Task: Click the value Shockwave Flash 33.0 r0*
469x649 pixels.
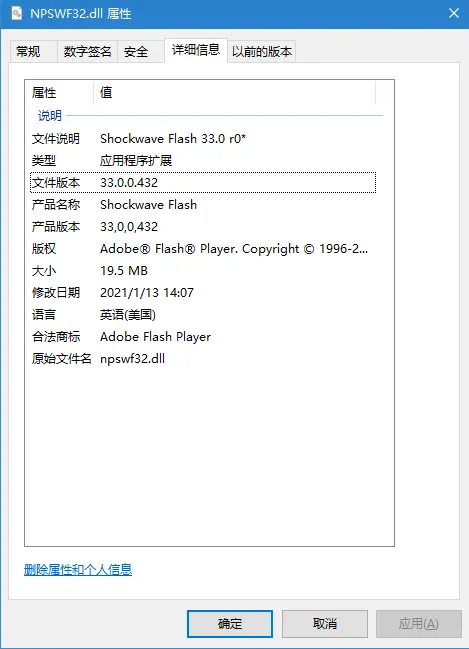Action: pos(173,139)
